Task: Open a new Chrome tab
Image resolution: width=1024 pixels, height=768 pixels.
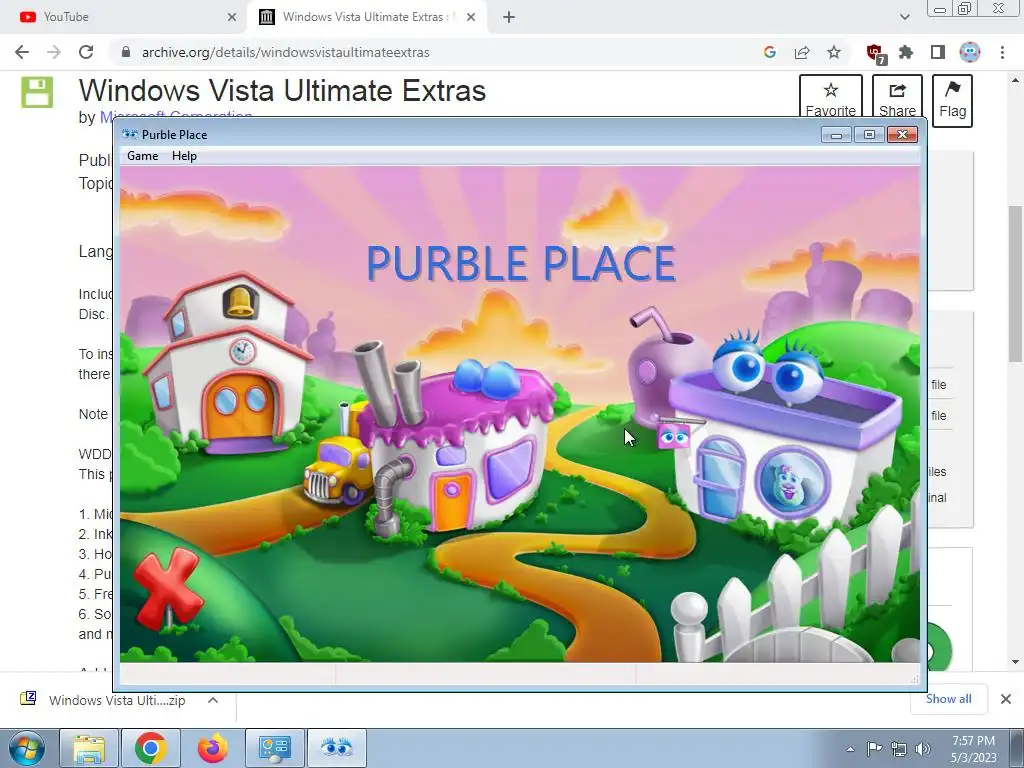Action: point(509,17)
